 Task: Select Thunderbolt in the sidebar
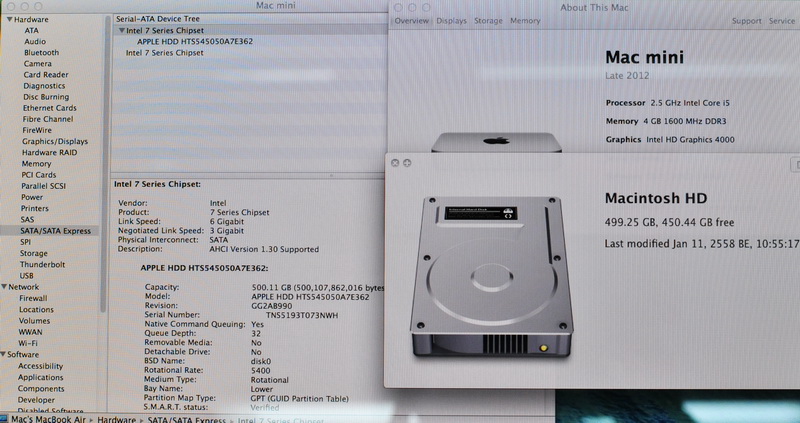(42, 265)
